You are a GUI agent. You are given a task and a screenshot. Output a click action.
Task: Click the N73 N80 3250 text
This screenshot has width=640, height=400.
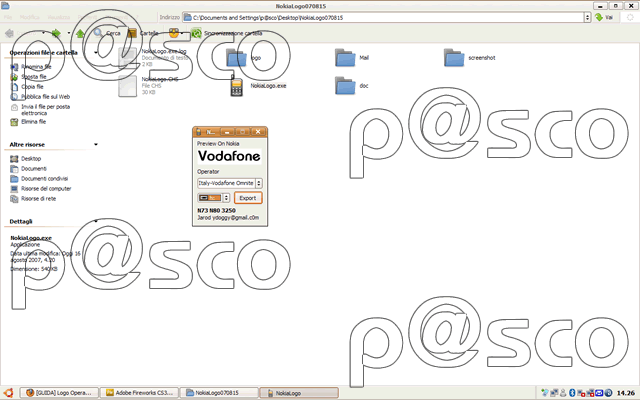[x=216, y=211]
